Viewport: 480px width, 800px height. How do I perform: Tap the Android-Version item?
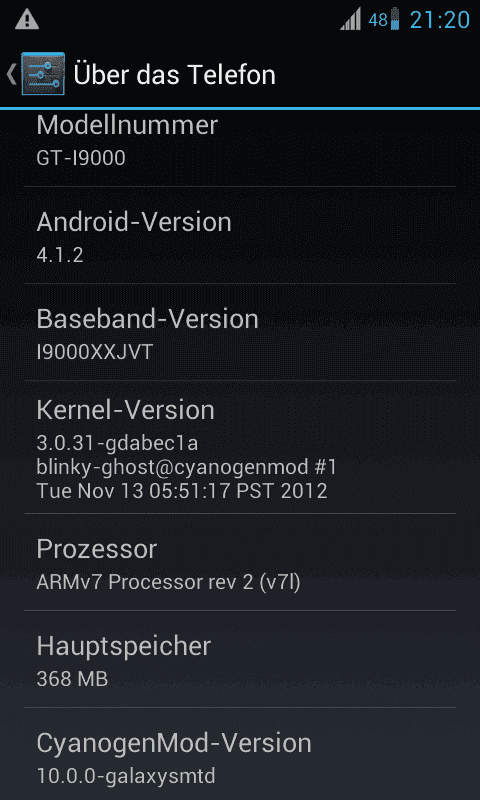[240, 235]
